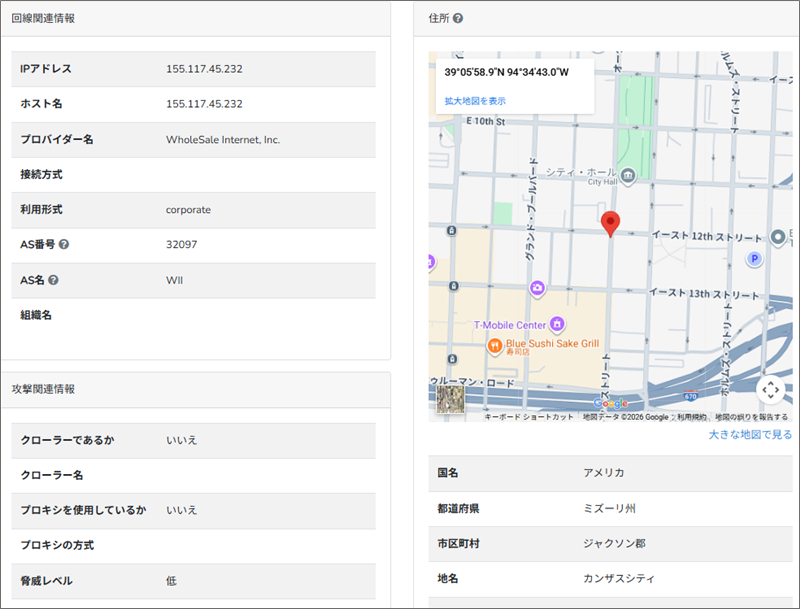Click the Blue Sushi Sake Grill restaurant icon

[x=494, y=346]
